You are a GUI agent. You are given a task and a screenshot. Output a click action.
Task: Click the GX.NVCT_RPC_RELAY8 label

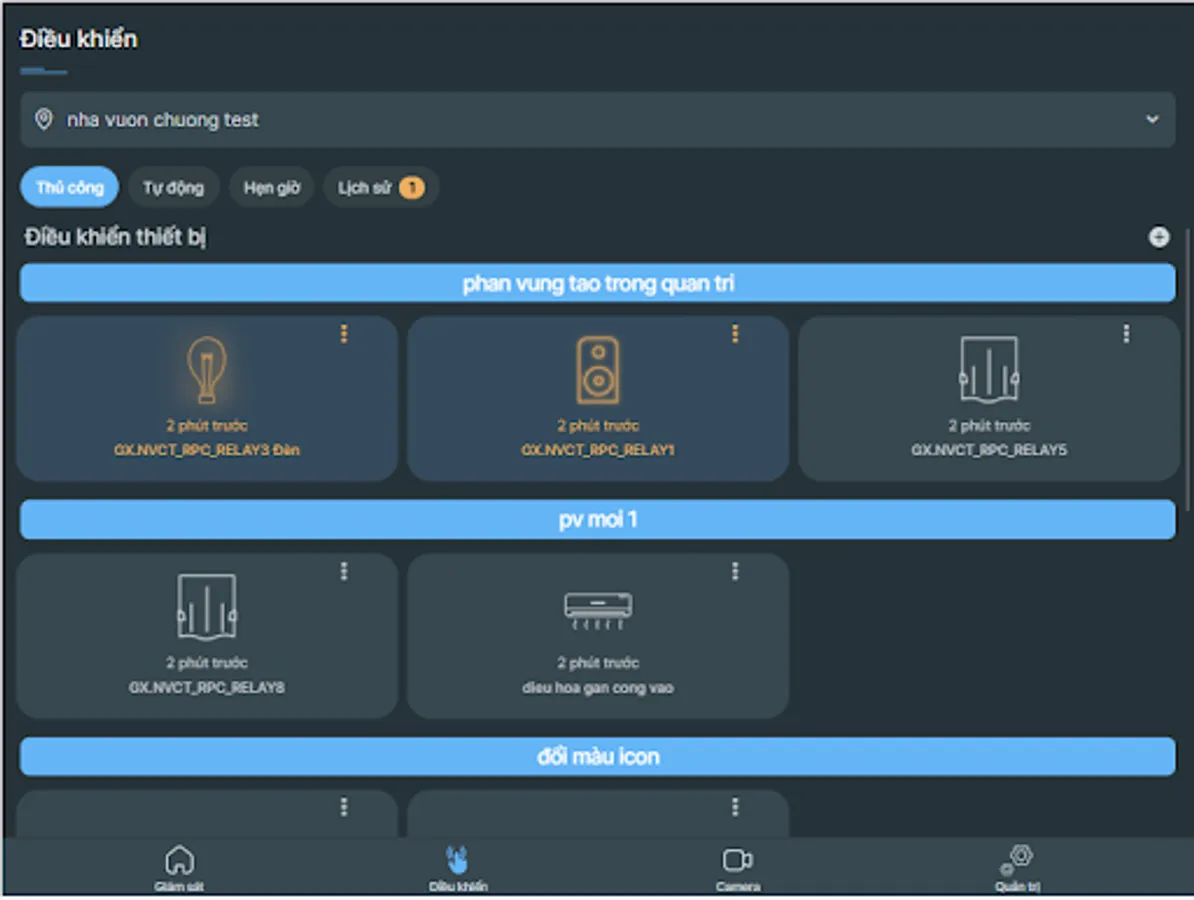coord(206,688)
